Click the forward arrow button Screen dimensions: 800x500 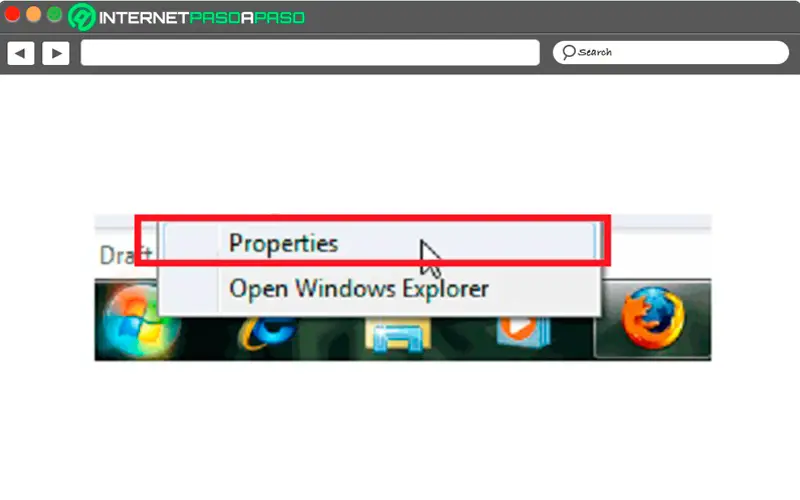click(x=56, y=53)
